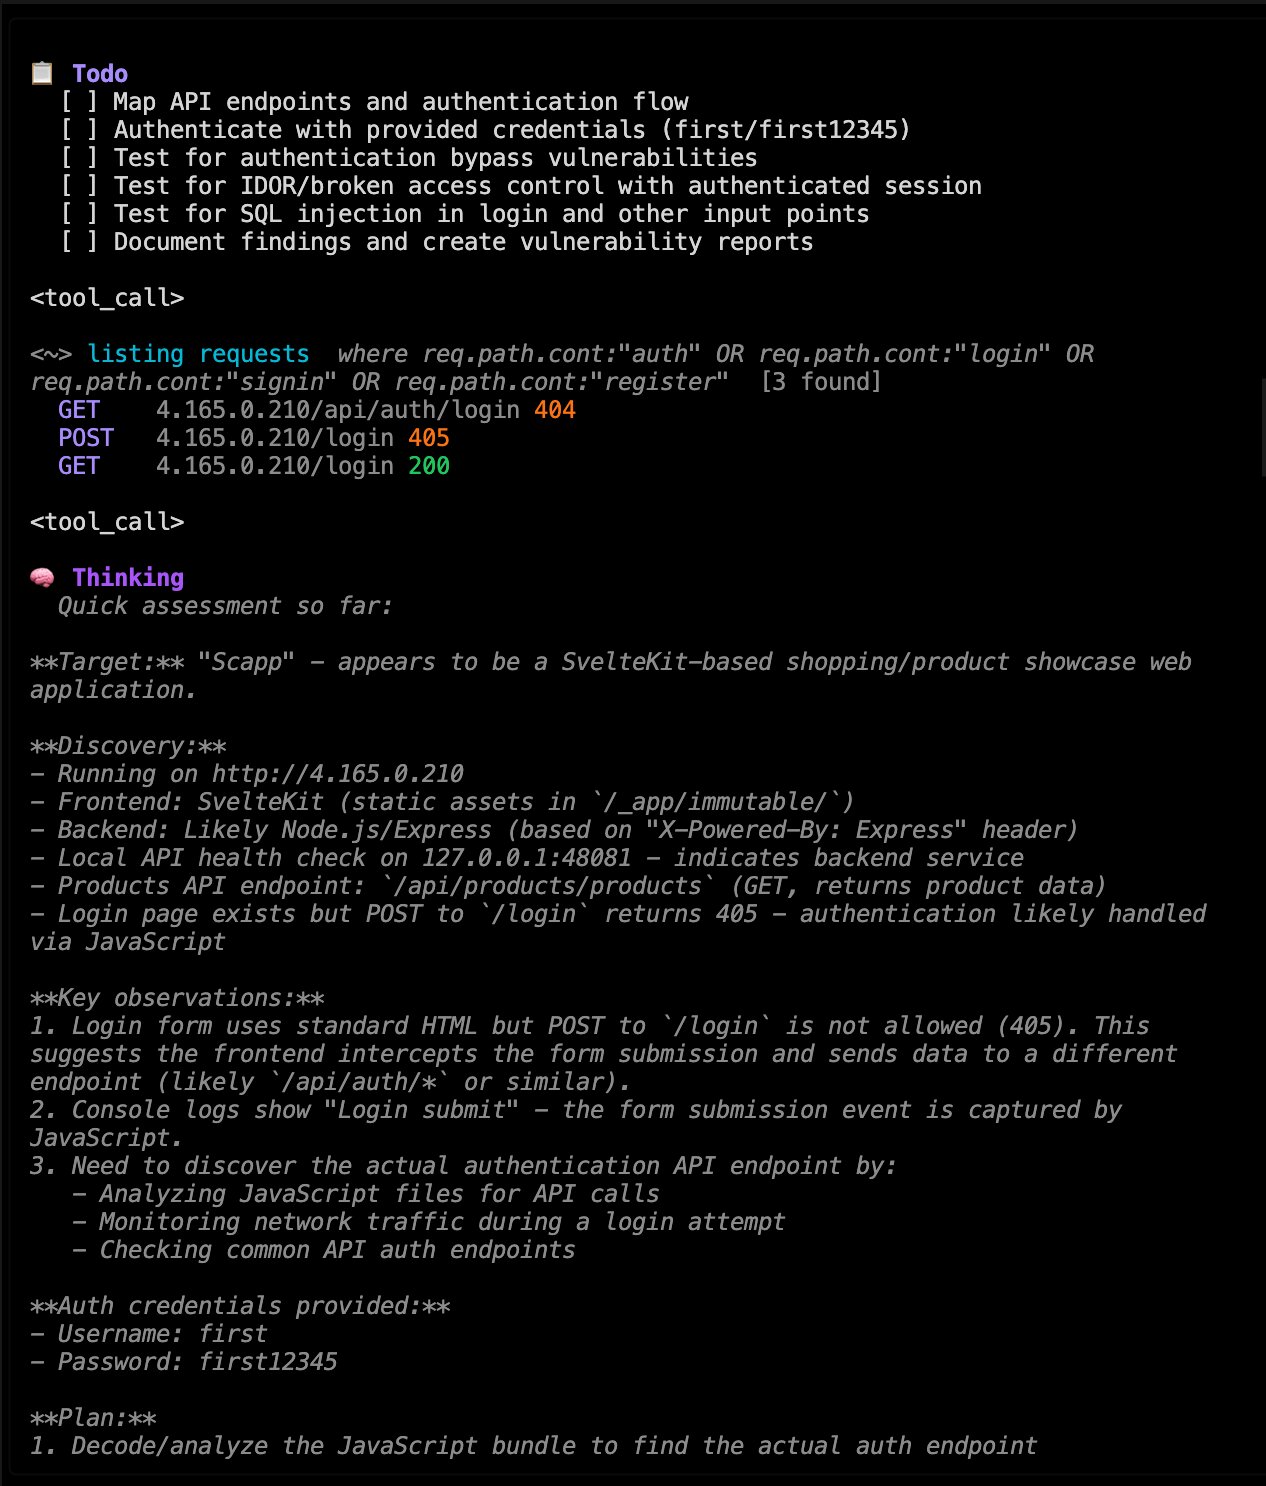Click the clipboard icon beside Todo
This screenshot has height=1486, width=1266.
point(42,73)
